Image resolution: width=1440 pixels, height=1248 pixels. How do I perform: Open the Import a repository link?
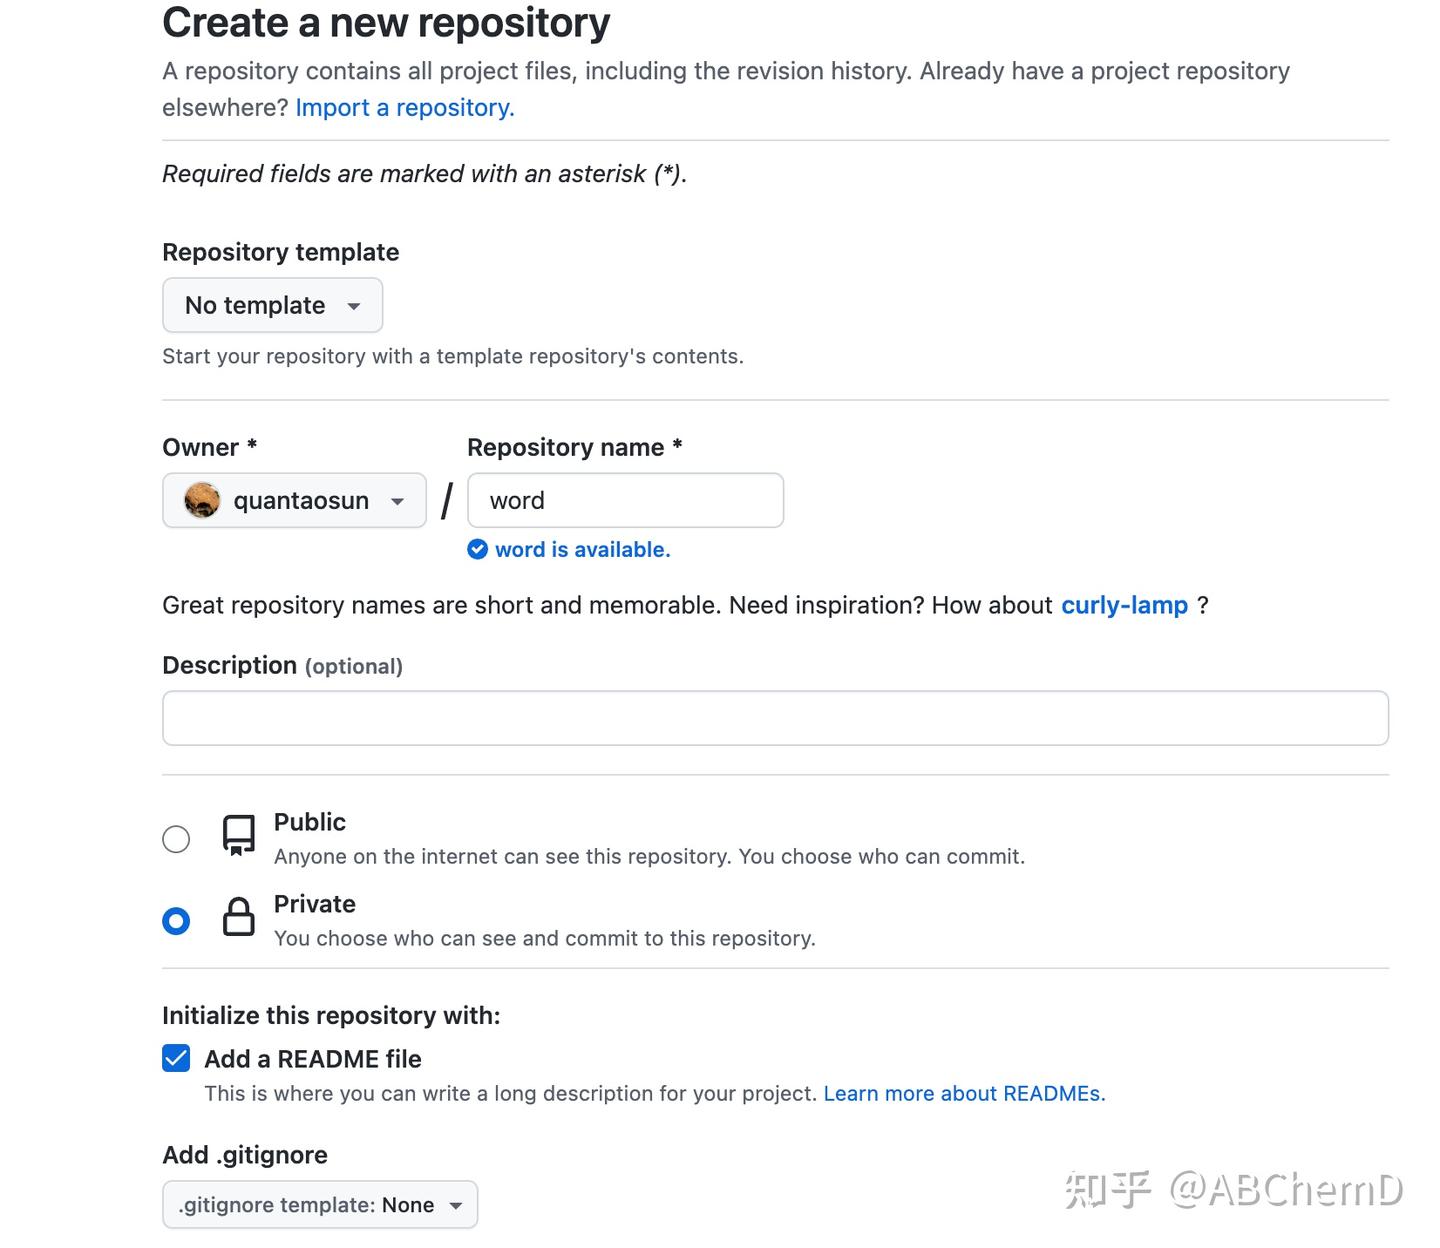click(403, 107)
